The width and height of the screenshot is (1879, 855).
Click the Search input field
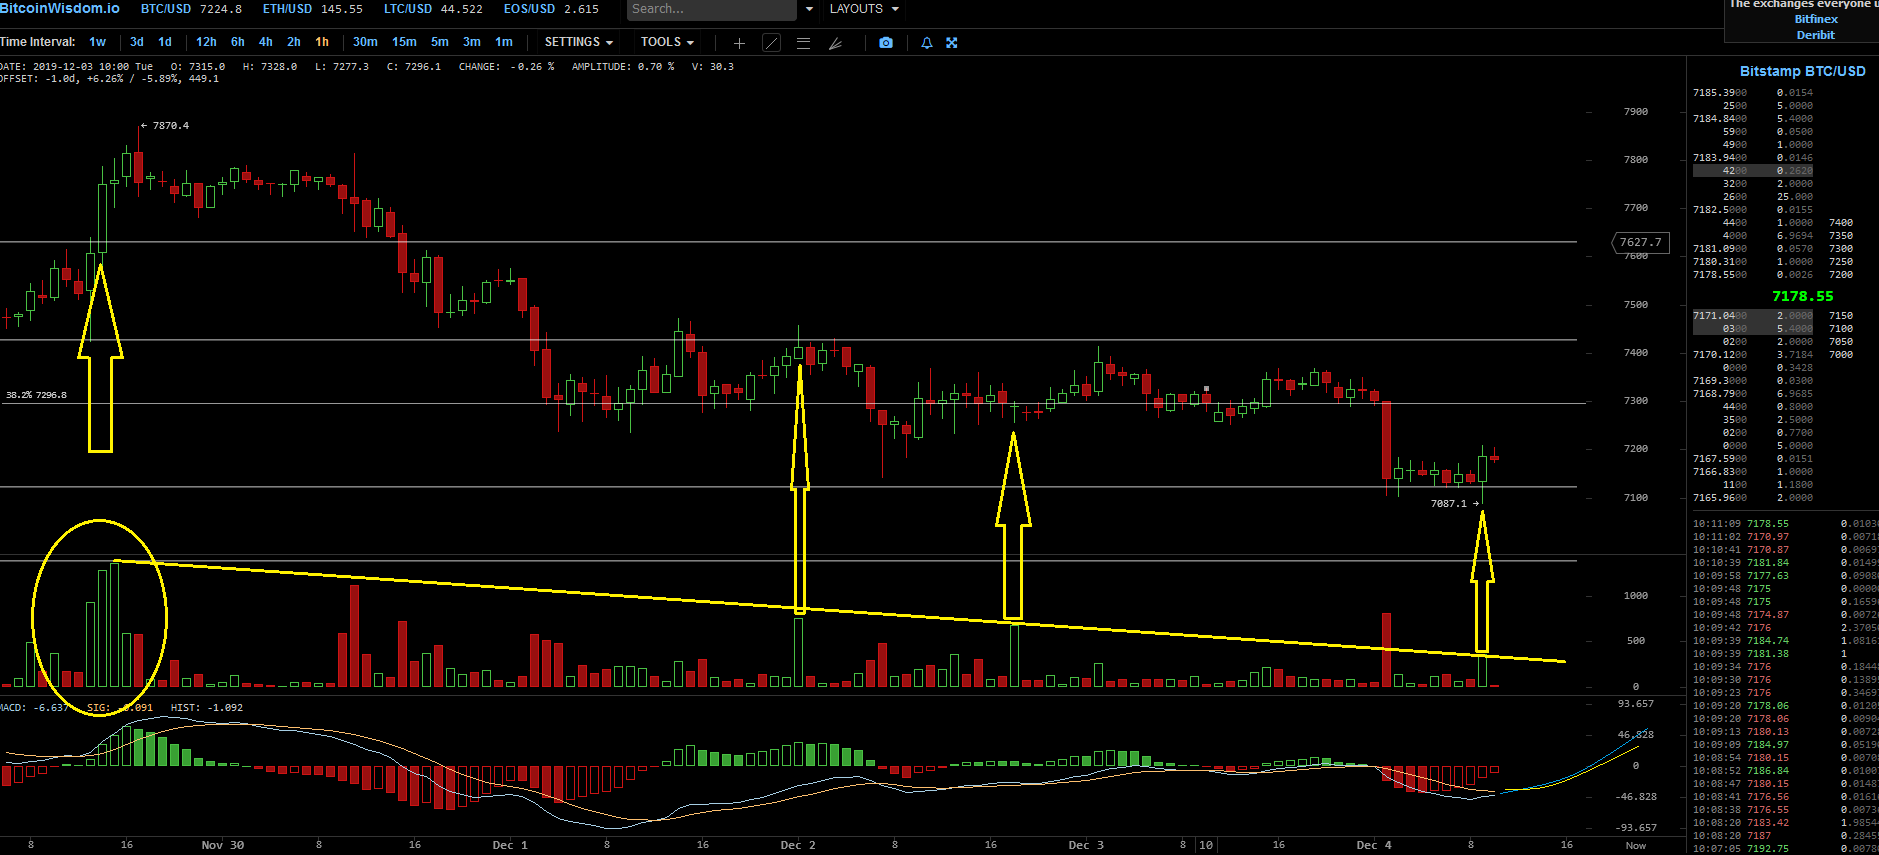pos(711,9)
